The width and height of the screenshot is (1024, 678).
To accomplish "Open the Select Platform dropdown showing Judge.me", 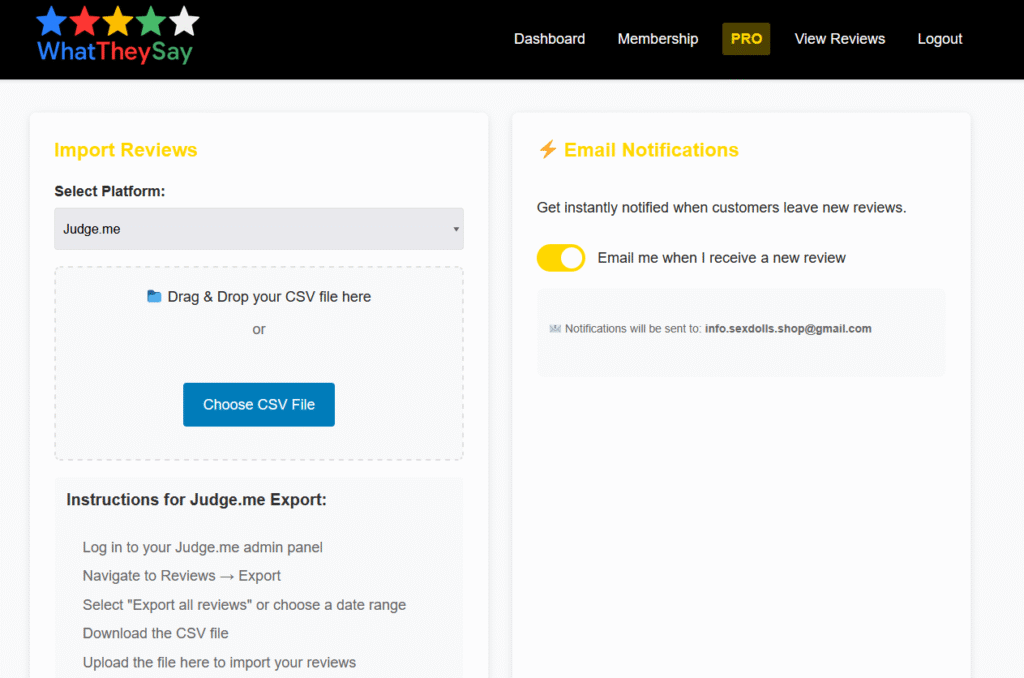I will (x=258, y=229).
